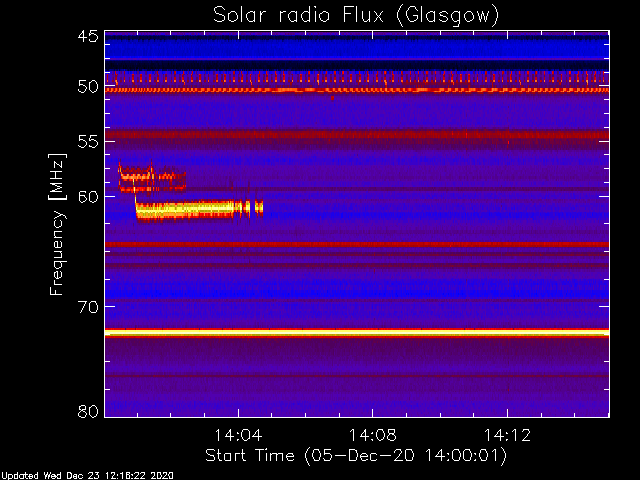Screen dimensions: 640x480
Task: Click the 14:12 time tick label
Action: [507, 435]
